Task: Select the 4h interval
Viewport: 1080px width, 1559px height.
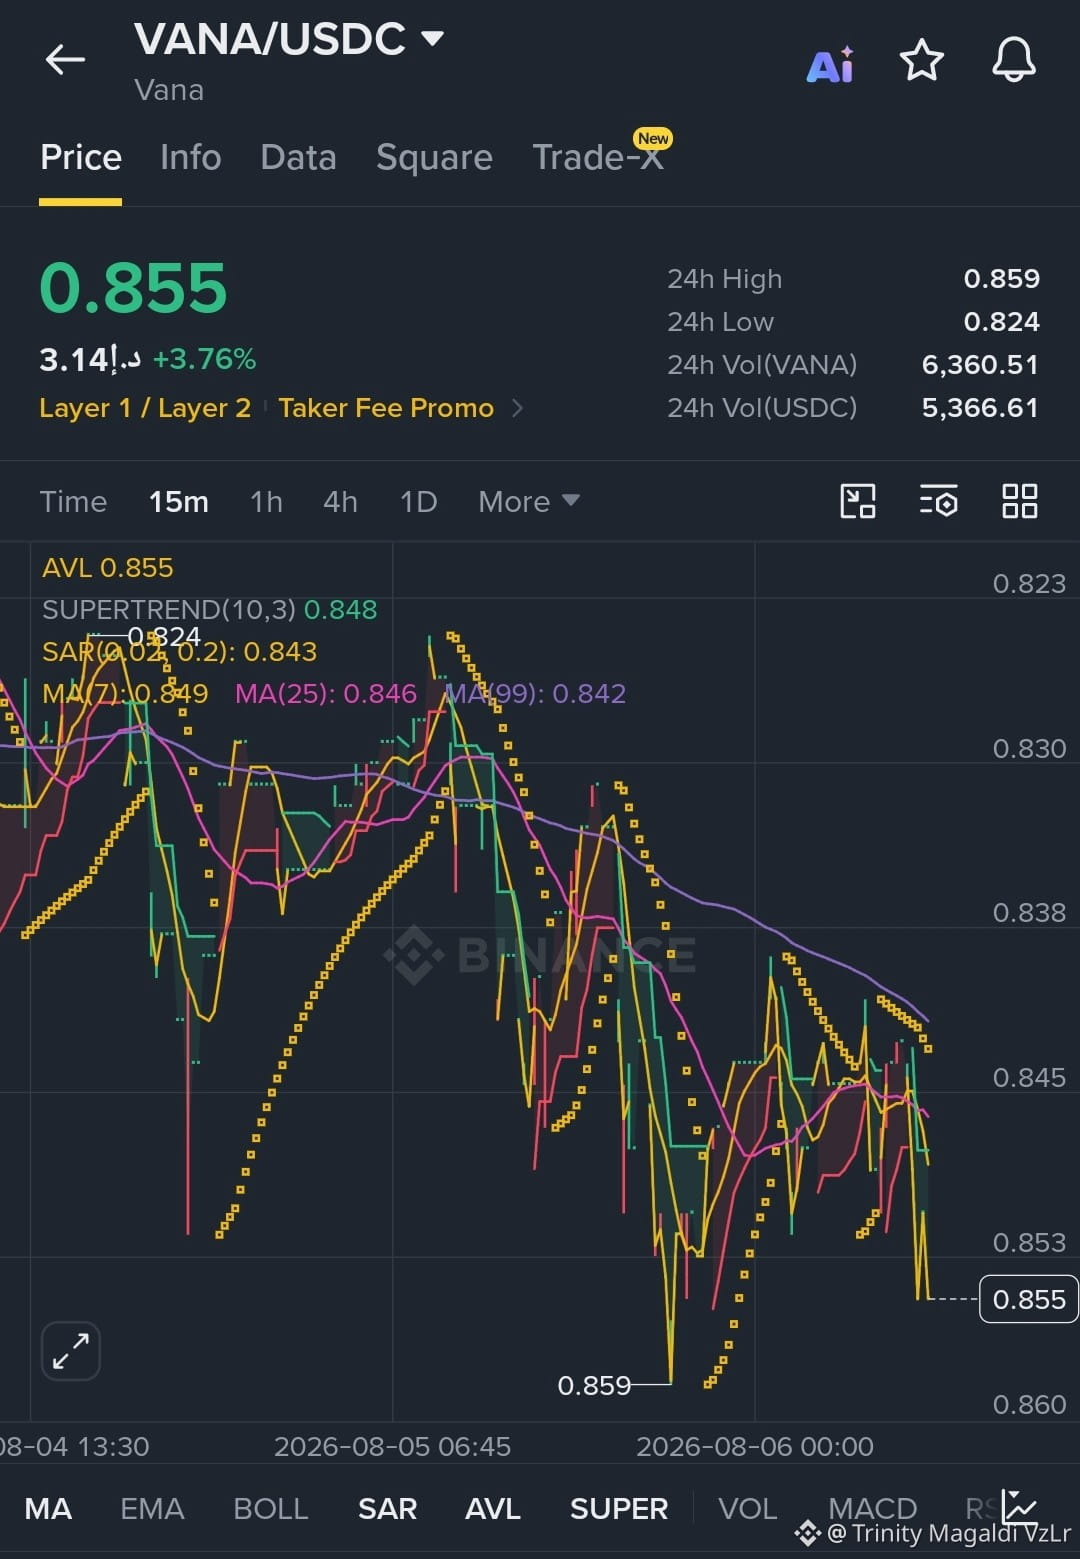Action: (x=340, y=501)
